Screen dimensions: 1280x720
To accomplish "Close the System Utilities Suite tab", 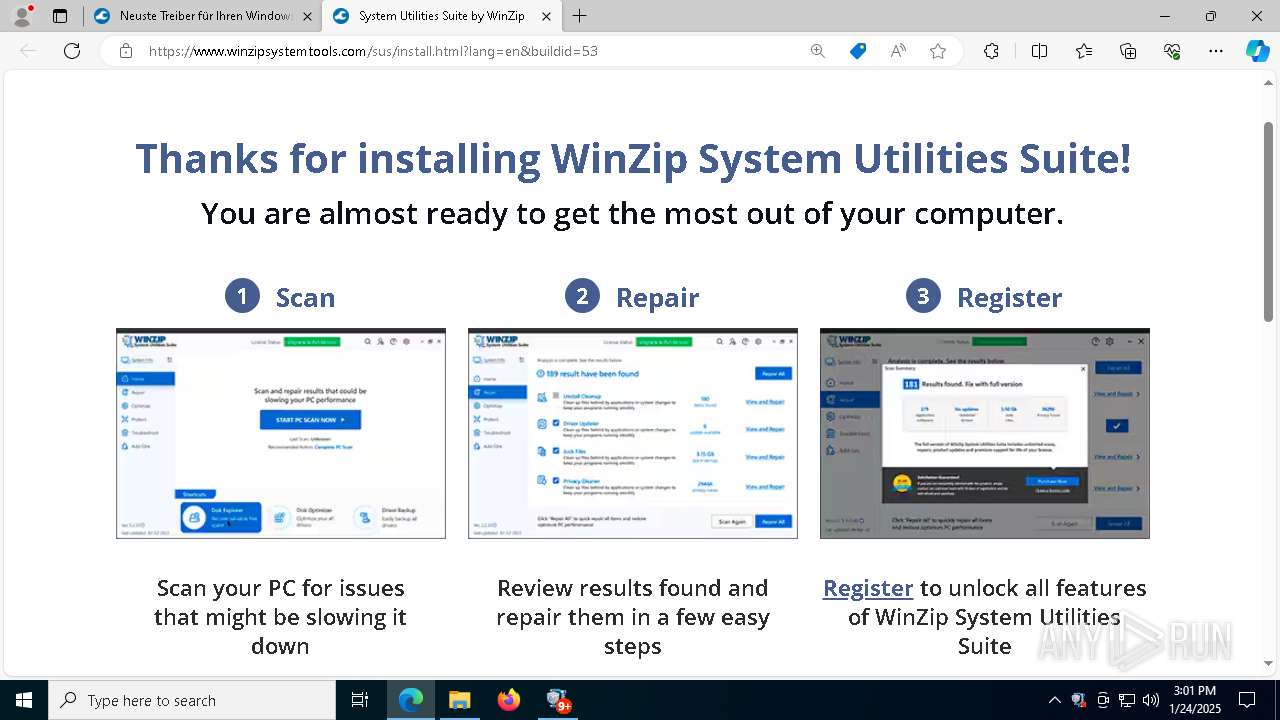I will [546, 16].
